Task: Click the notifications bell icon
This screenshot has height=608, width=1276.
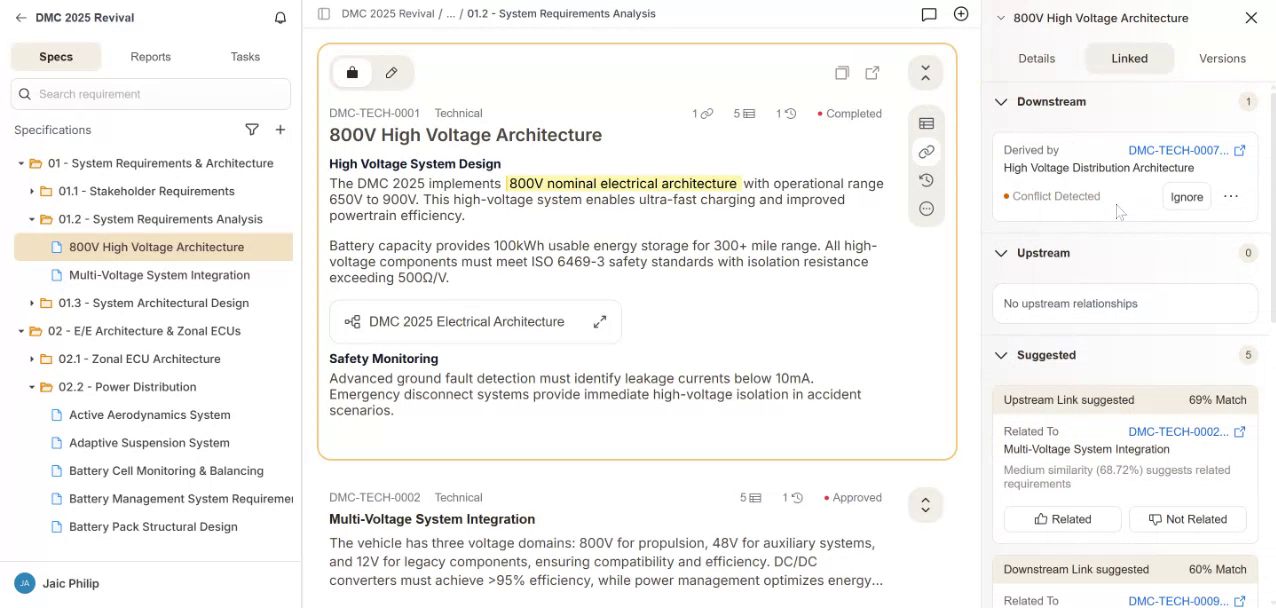Action: 280,18
